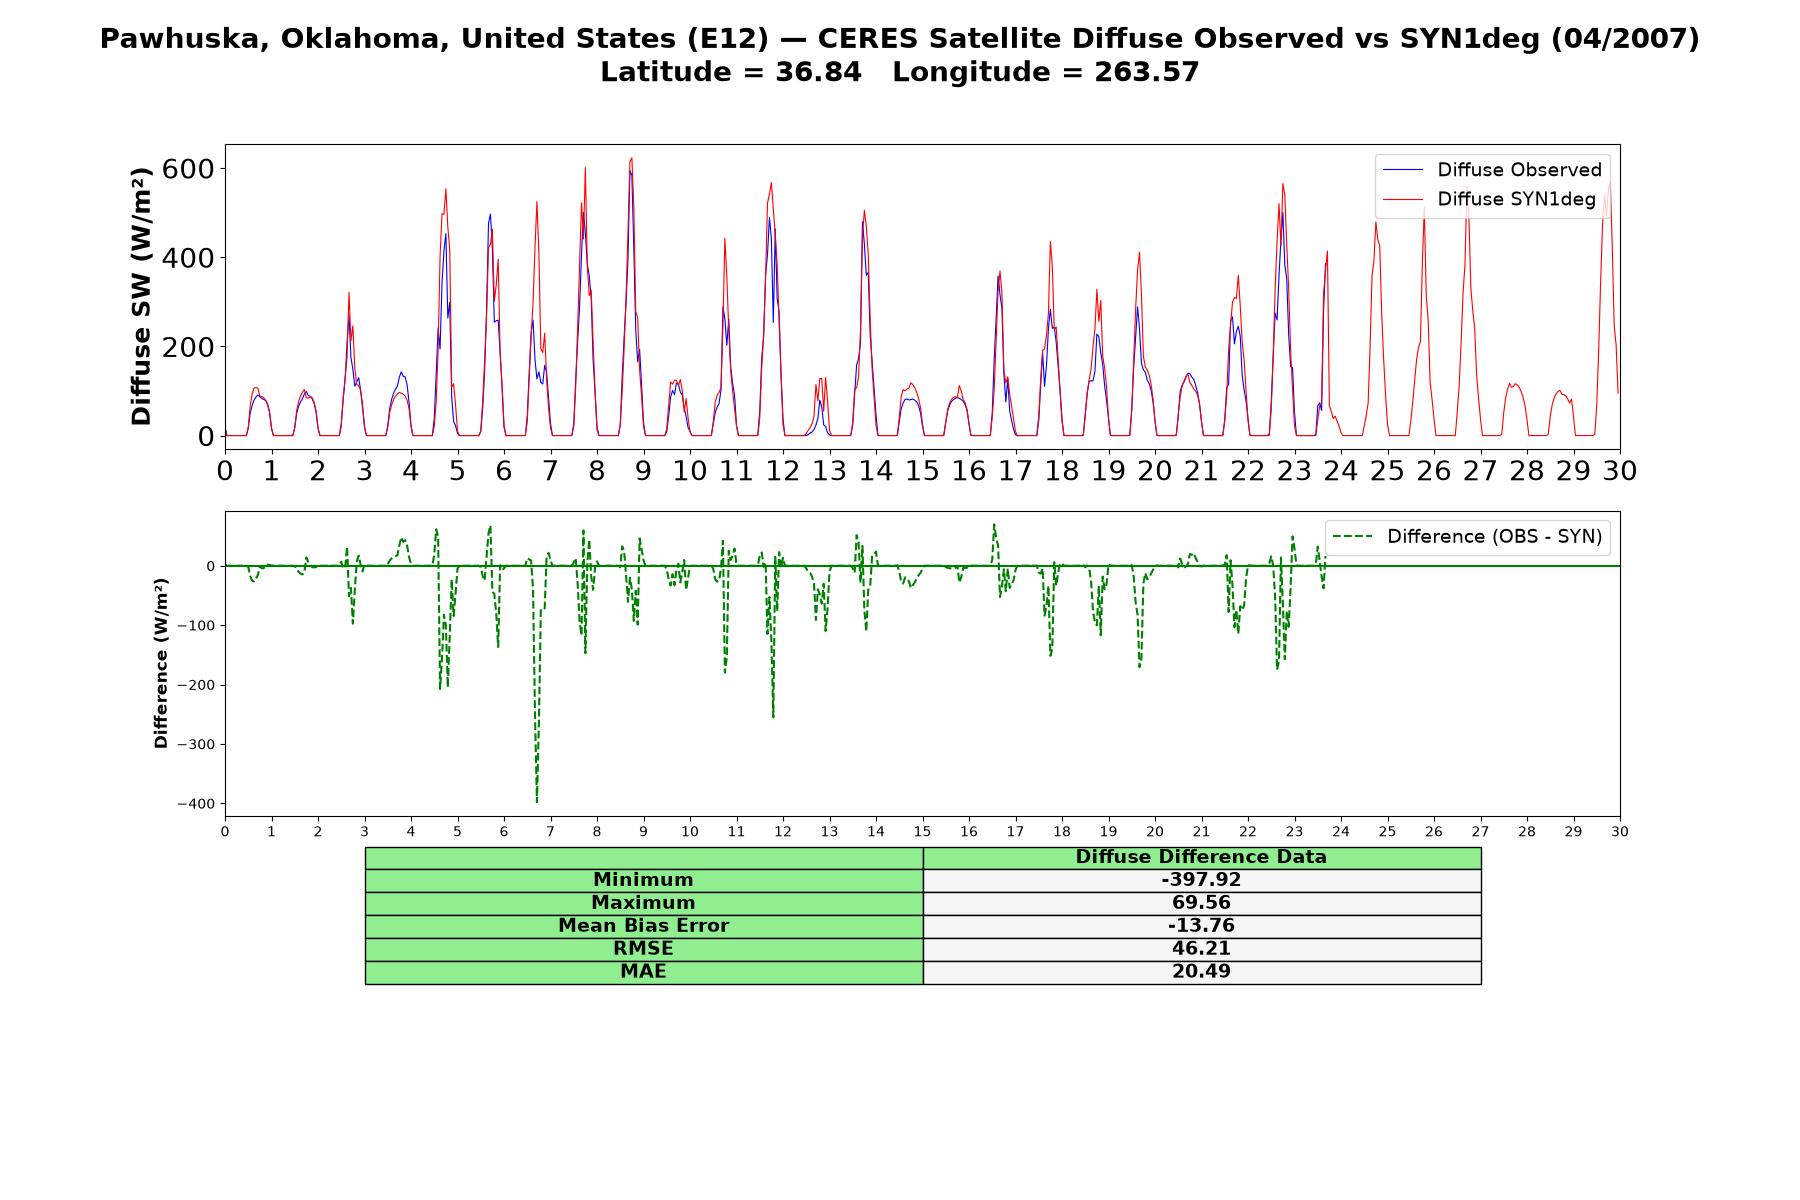
Task: Click the red line swatch in legend
Action: 1402,200
